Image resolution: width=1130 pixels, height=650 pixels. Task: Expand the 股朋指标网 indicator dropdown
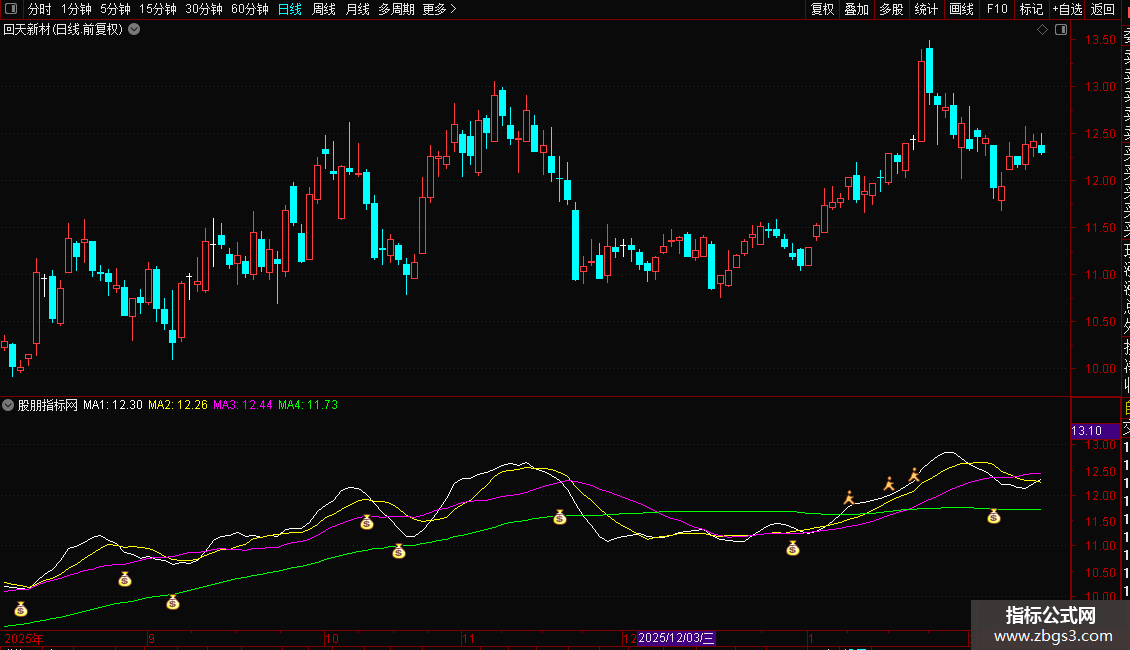point(8,406)
